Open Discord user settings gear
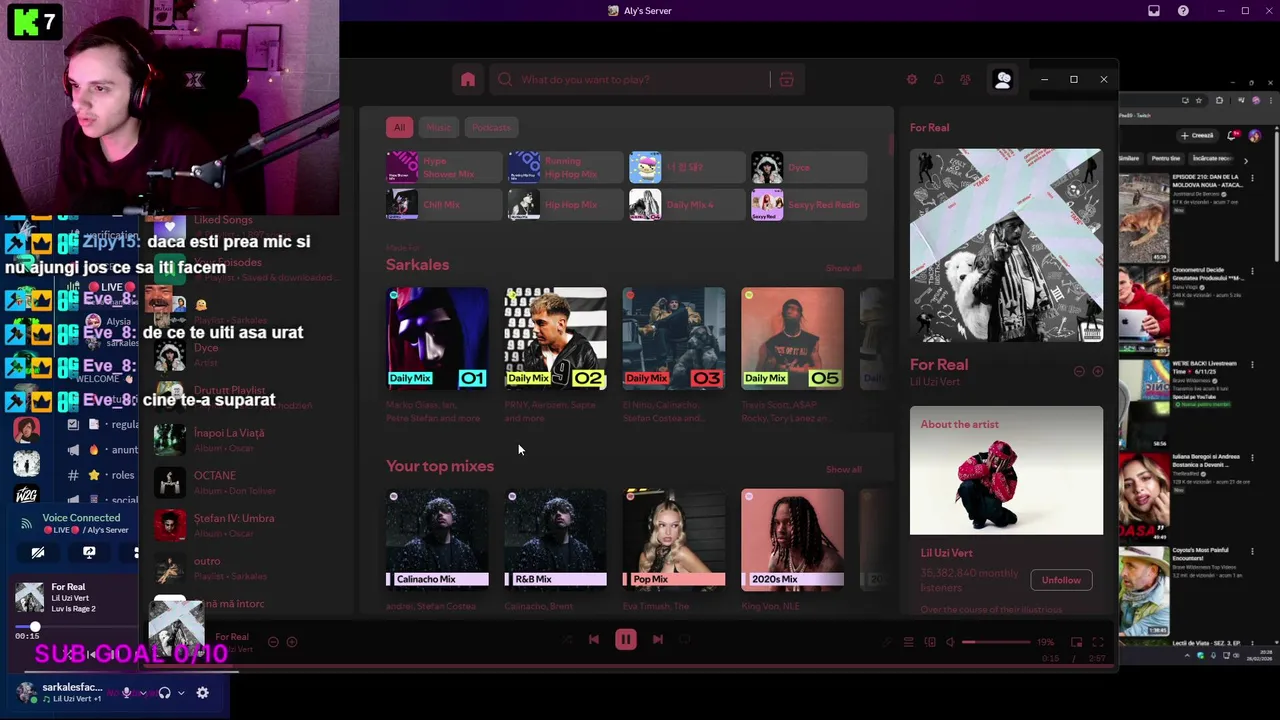Viewport: 1280px width, 720px height. [x=202, y=692]
